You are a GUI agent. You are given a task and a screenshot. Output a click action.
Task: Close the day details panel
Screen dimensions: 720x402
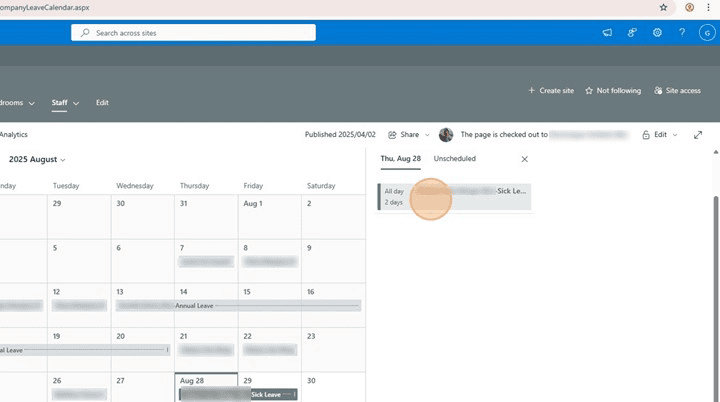coord(524,159)
